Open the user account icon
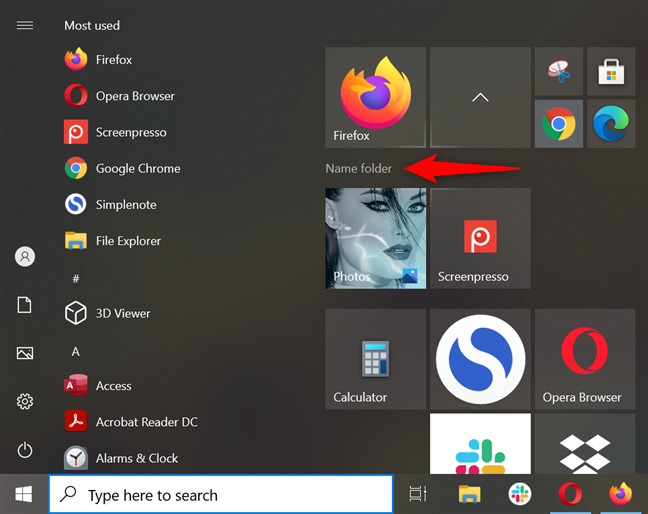648x514 pixels. tap(25, 257)
